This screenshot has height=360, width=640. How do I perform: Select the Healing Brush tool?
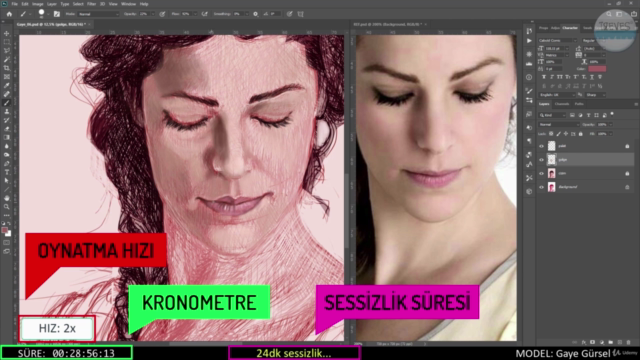(x=7, y=94)
